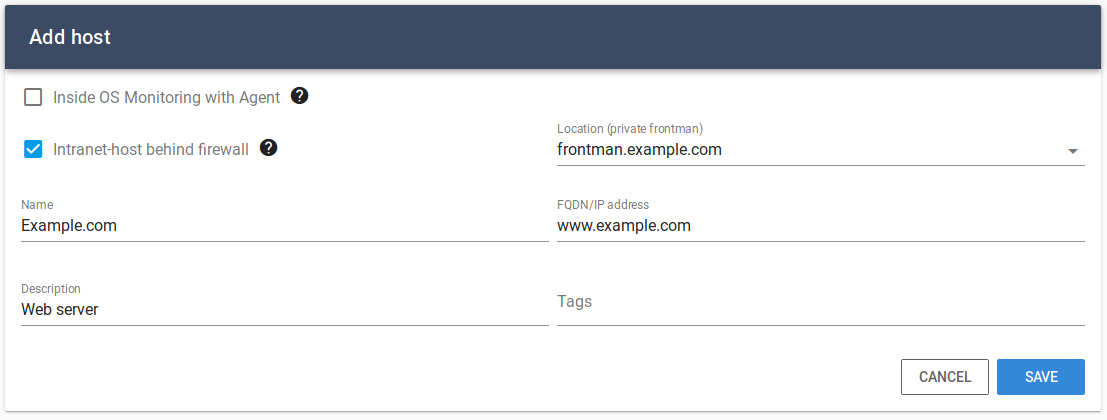Viewport: 1107px width, 420px height.
Task: Save the new host
Action: (x=1041, y=377)
